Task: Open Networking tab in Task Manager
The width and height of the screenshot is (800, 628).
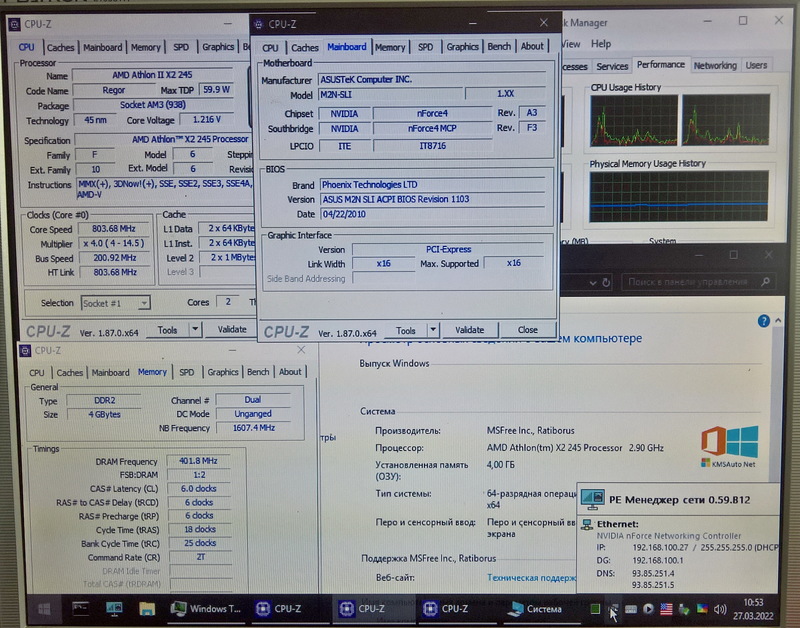Action: pos(715,65)
